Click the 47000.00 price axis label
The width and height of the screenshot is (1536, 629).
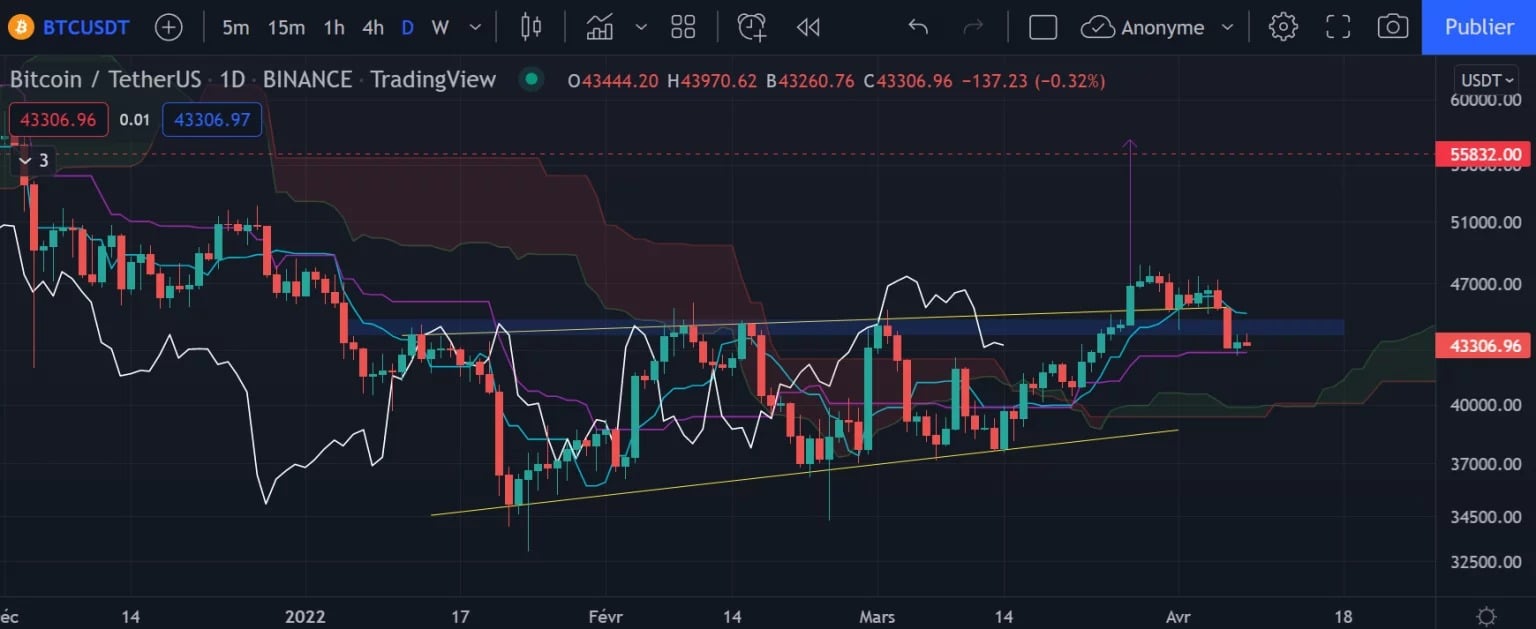coord(1485,285)
